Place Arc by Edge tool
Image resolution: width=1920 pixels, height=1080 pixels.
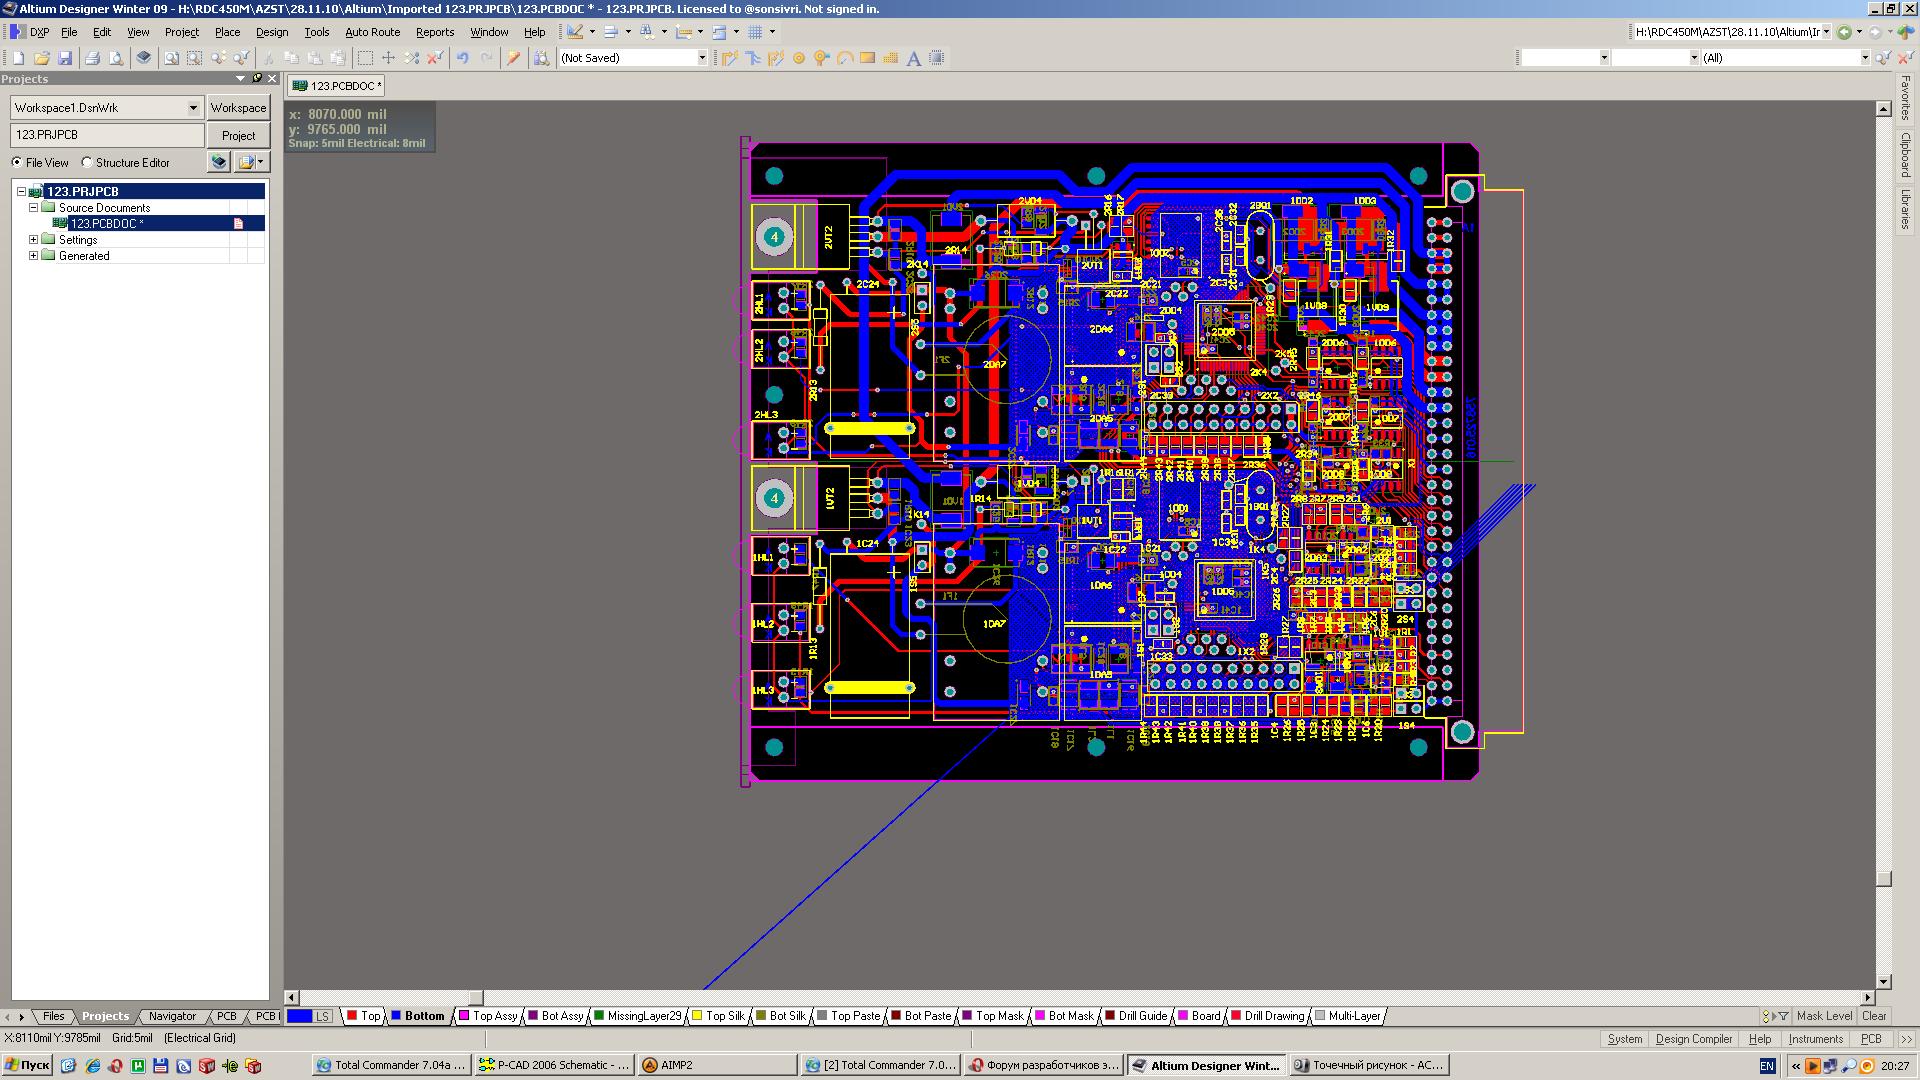[845, 58]
